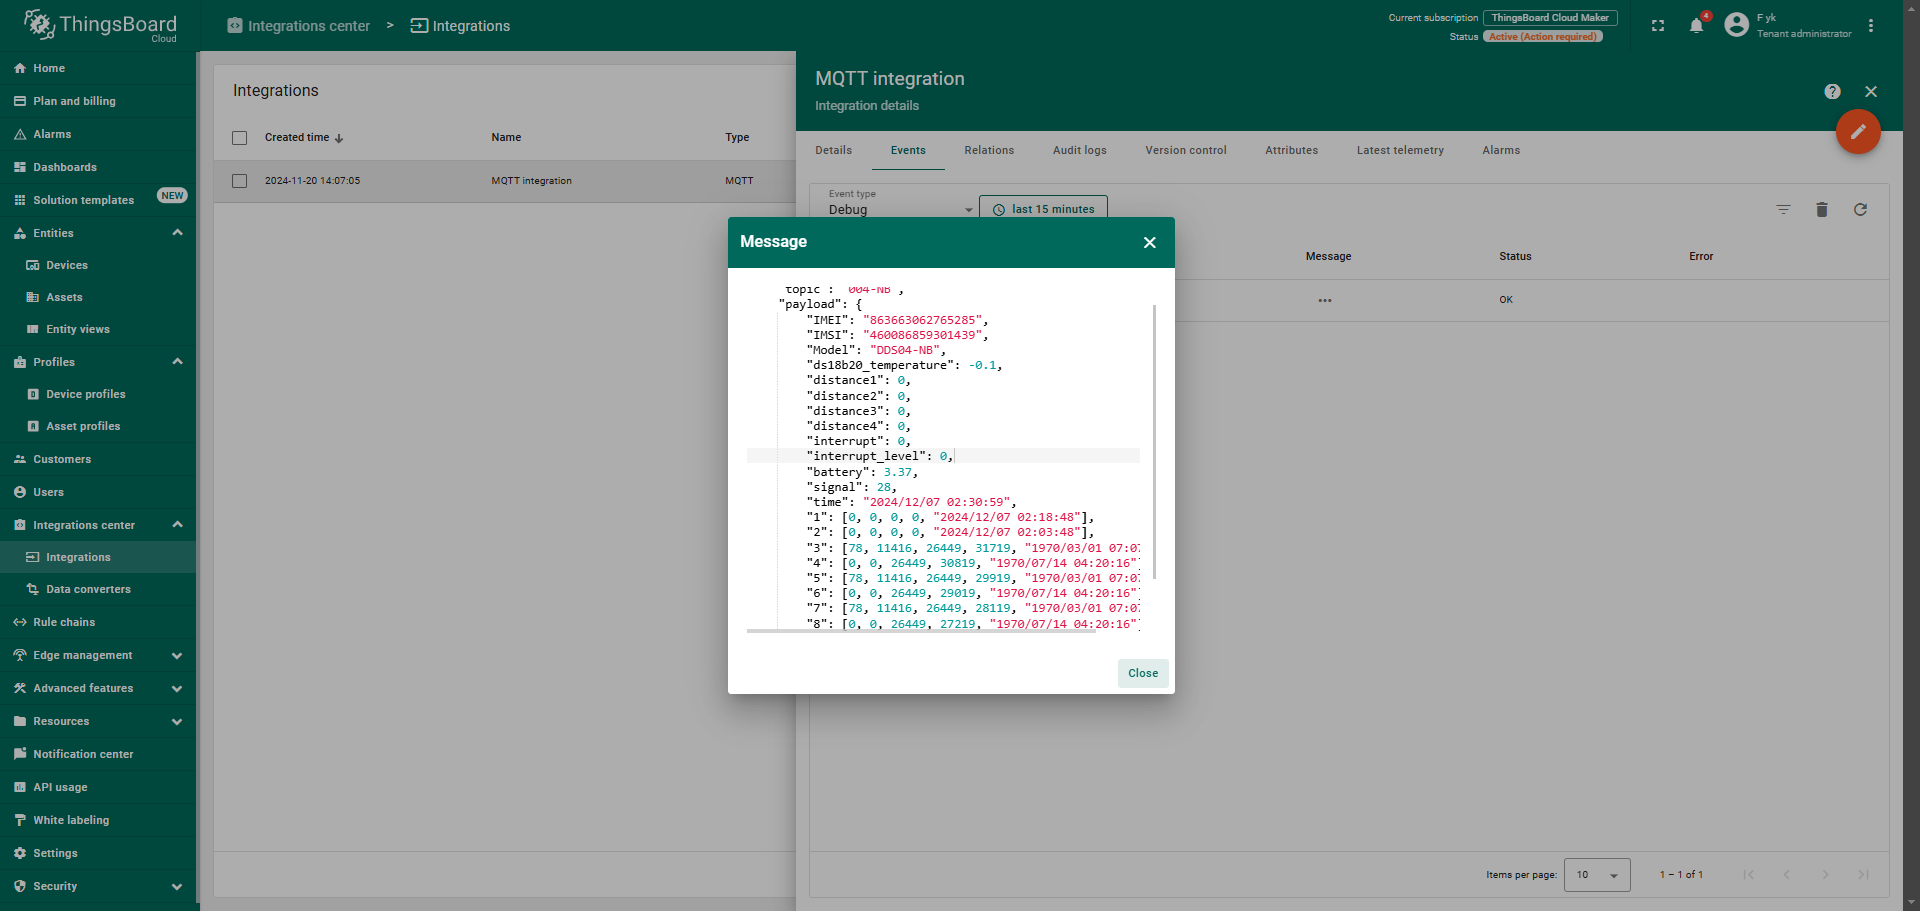Screen dimensions: 1920x911
Task: Collapse the Integrations center section chevron
Action: click(177, 525)
